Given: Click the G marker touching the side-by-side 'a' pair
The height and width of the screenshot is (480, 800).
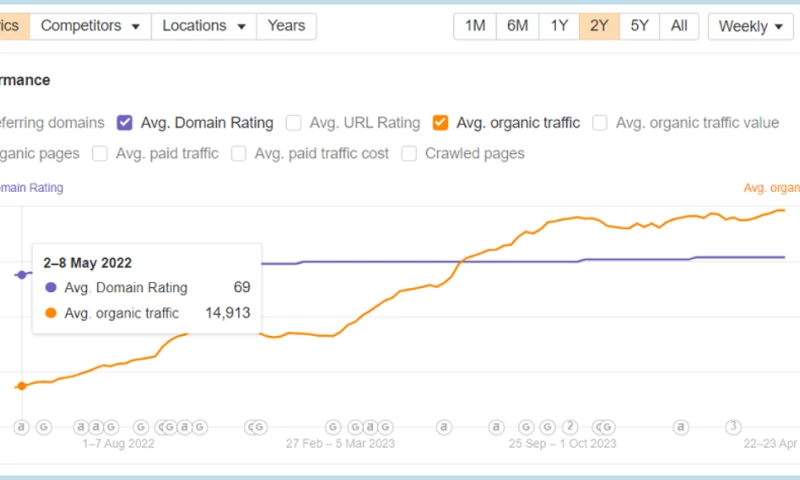Looking at the screenshot, I should pos(111,426).
